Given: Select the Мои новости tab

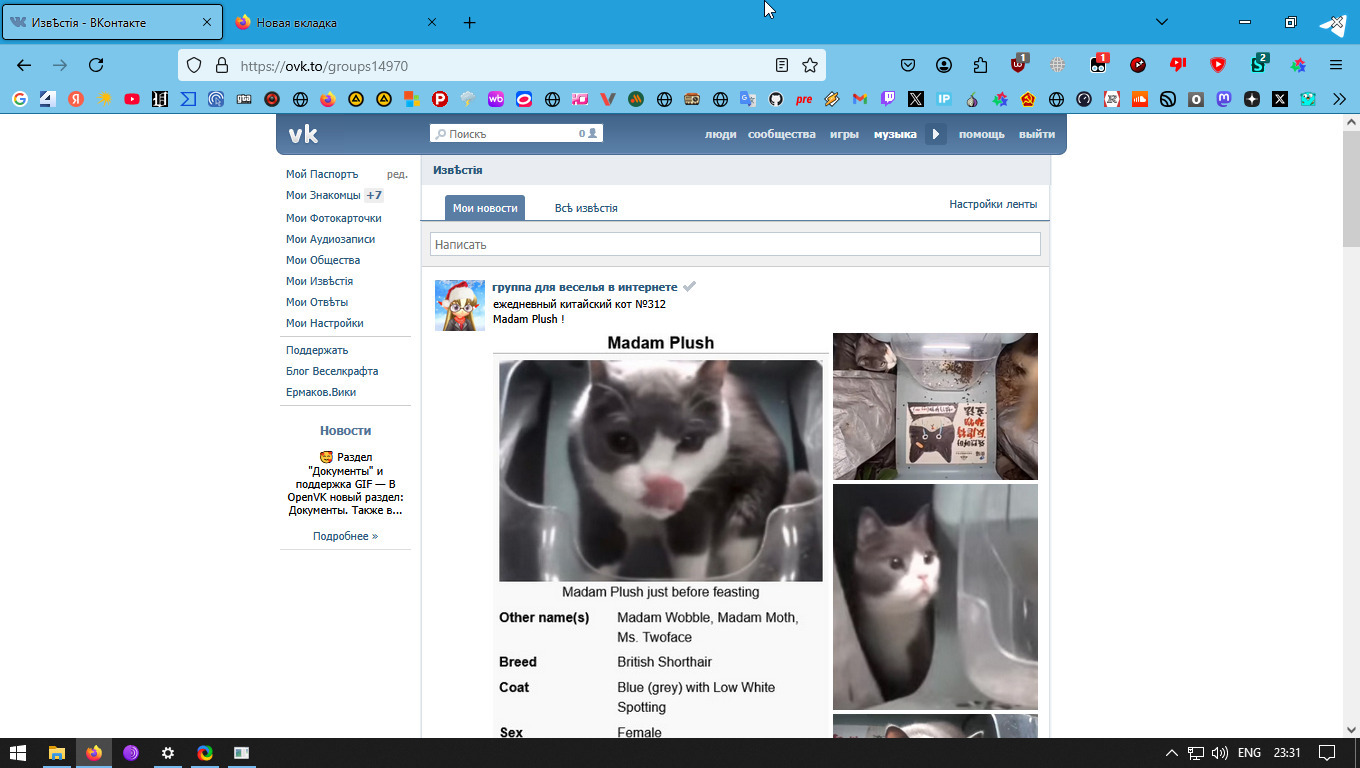Looking at the screenshot, I should (485, 208).
